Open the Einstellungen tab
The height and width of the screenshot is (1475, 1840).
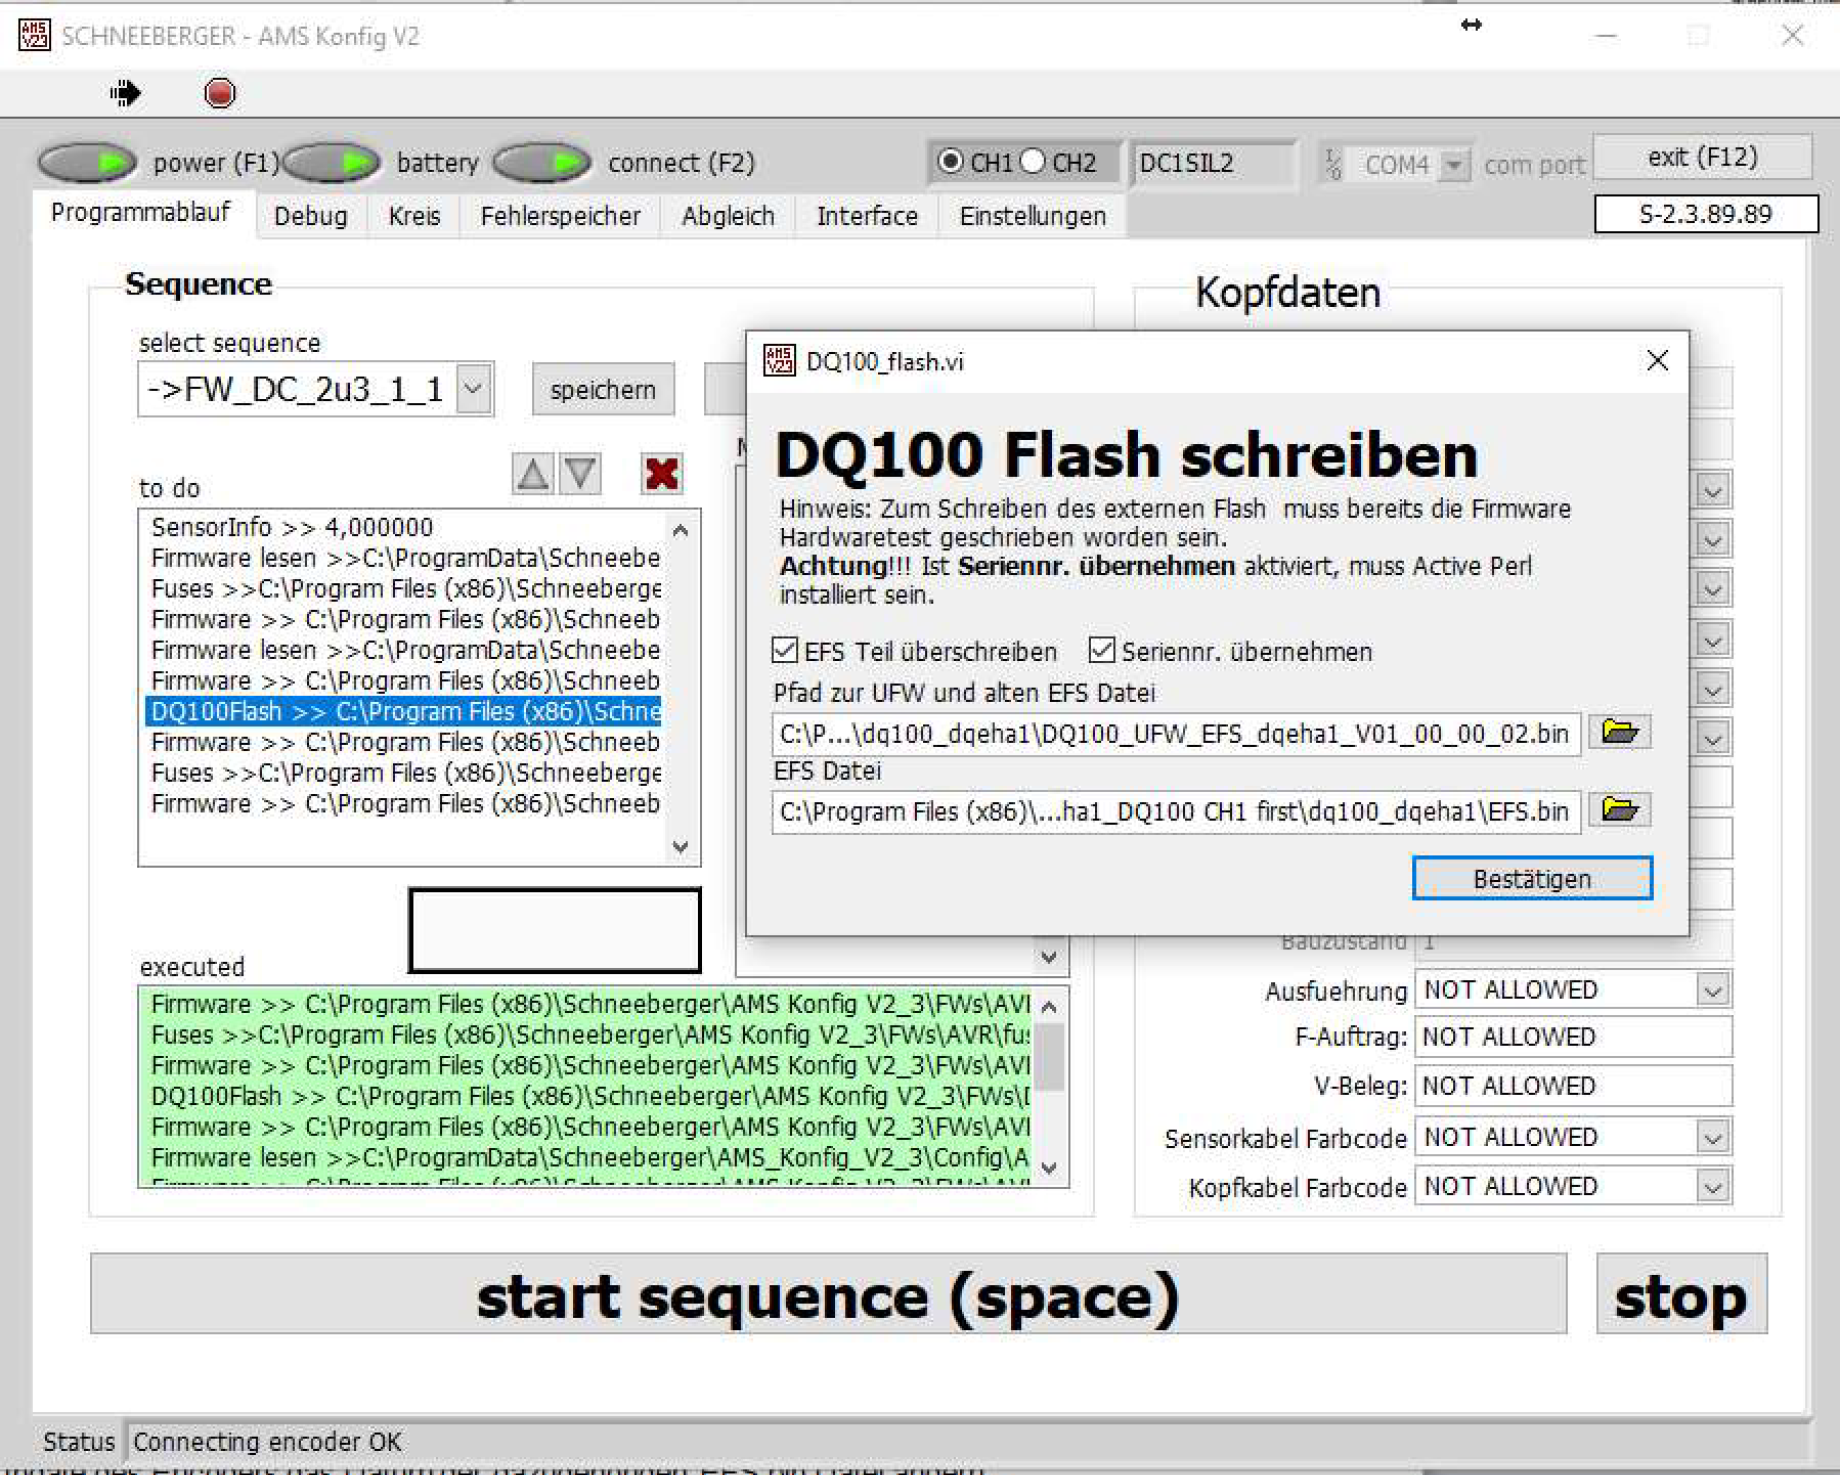coord(1032,216)
